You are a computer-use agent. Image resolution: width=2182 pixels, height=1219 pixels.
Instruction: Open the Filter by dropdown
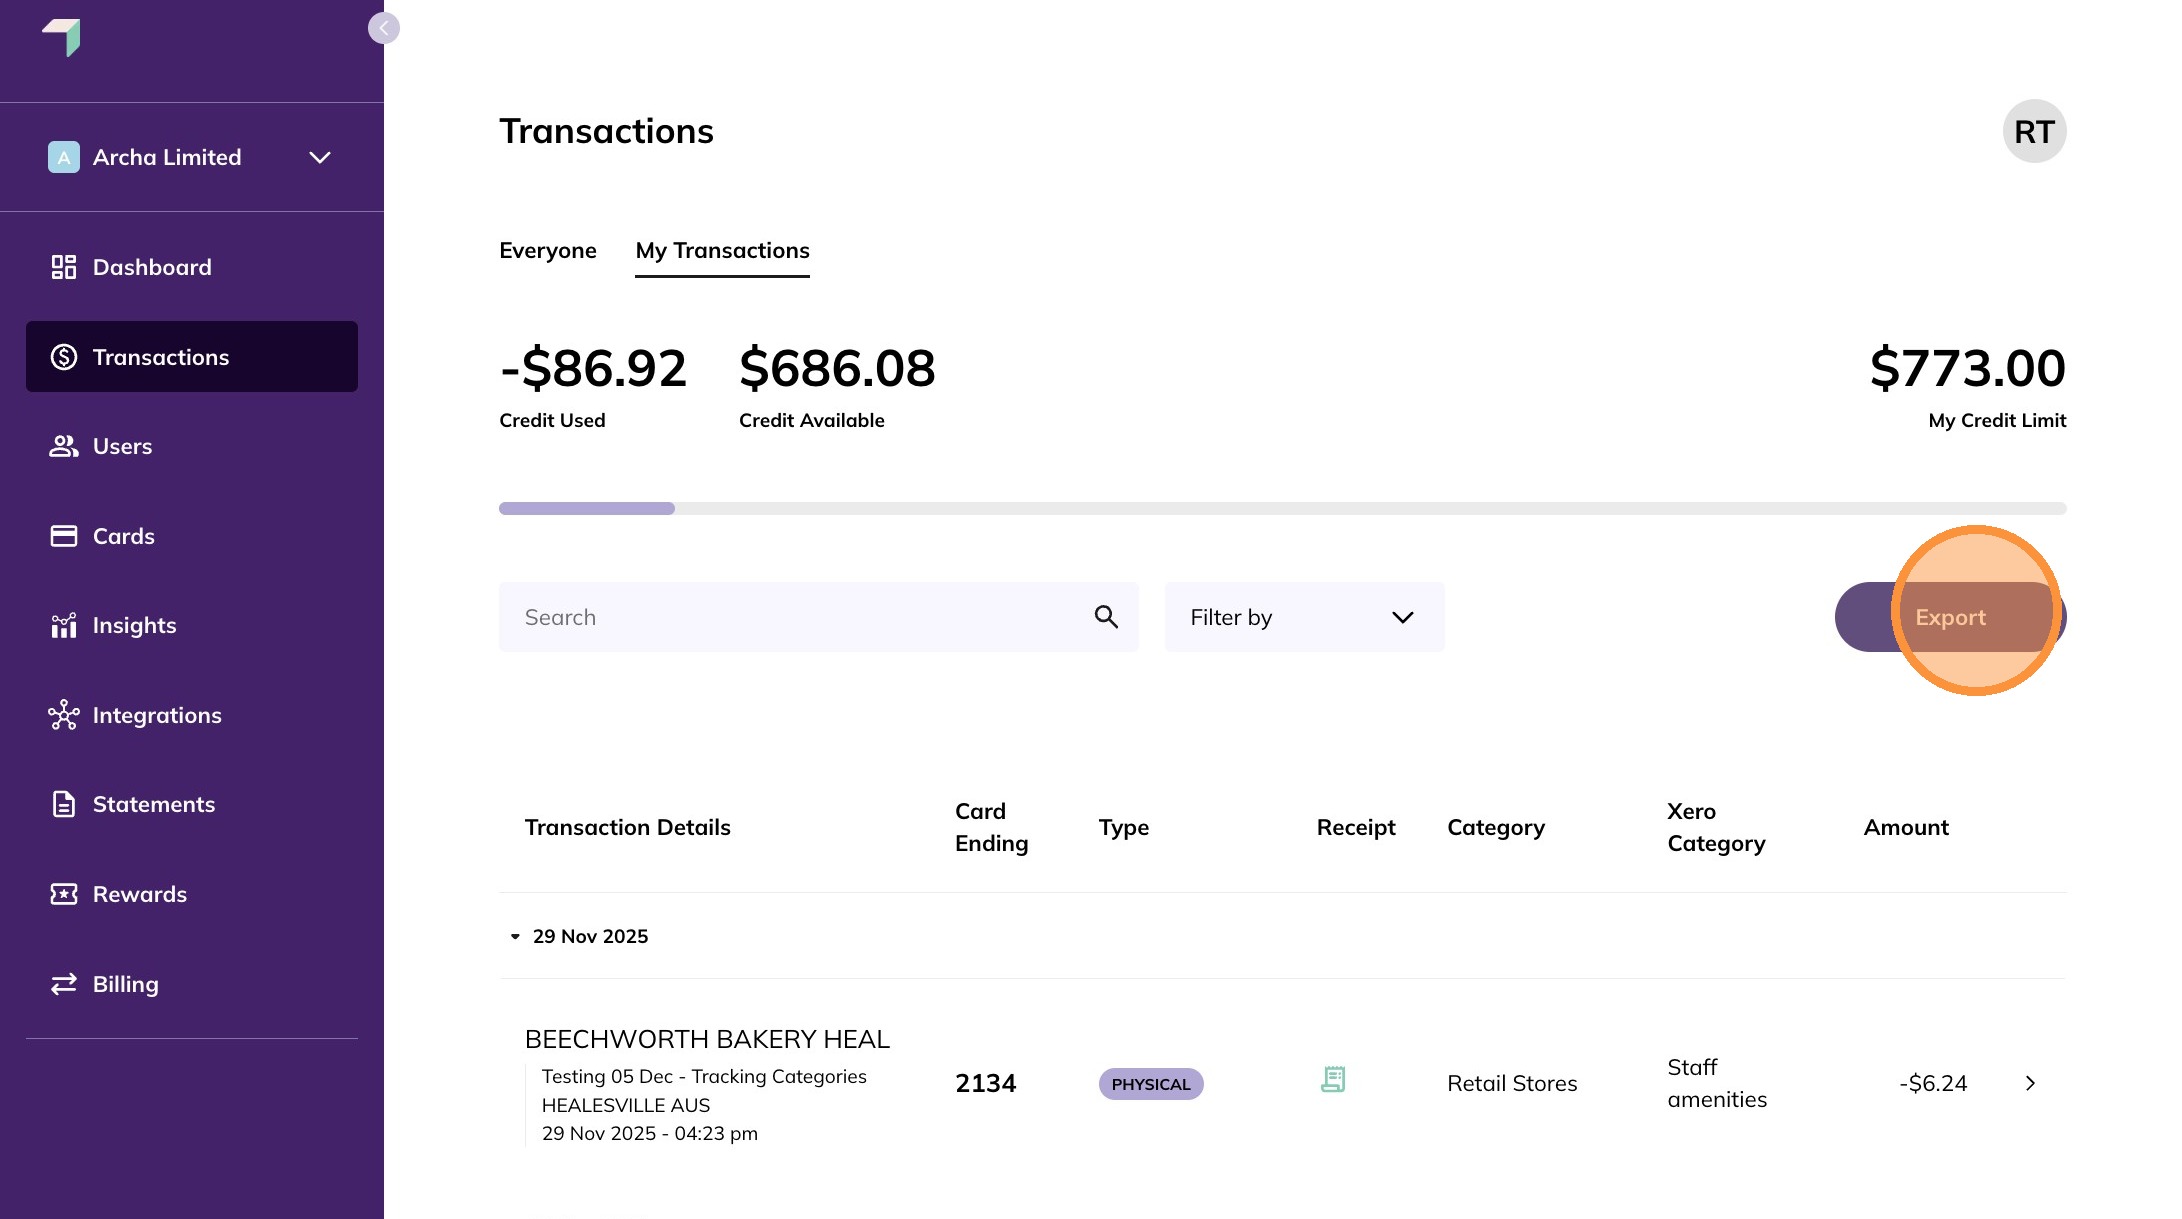1304,617
